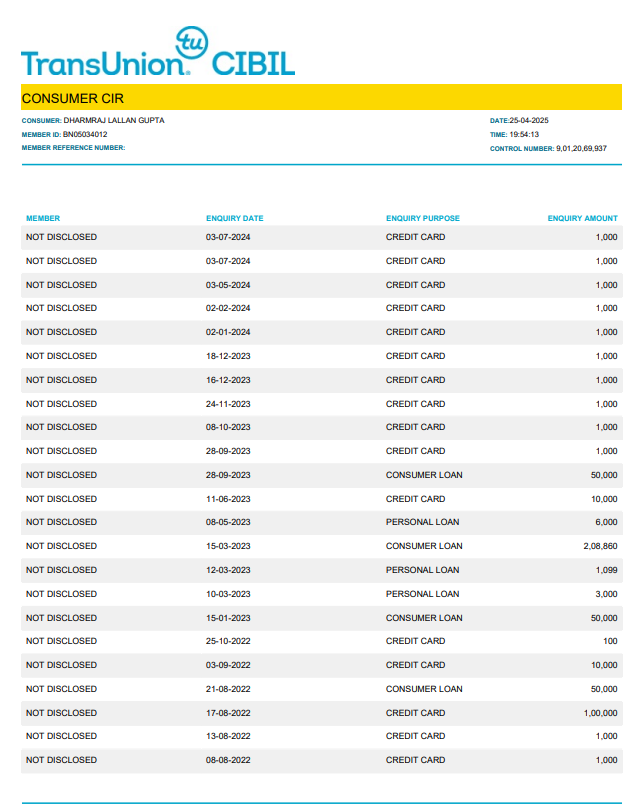Select amount 10,000 in 03-09-2022 row

604,665
